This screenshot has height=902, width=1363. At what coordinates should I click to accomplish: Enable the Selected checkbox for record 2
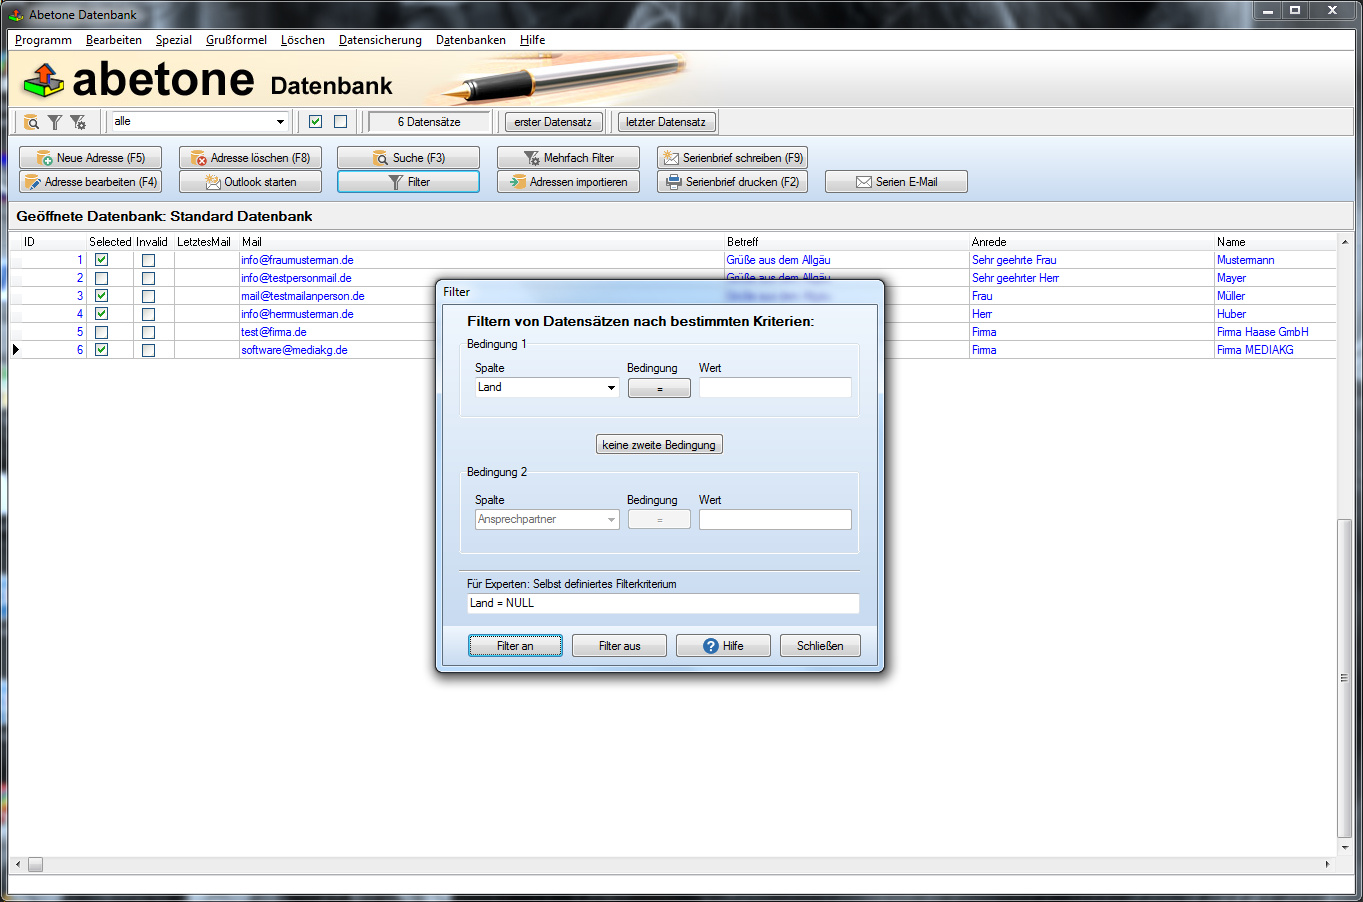[x=100, y=278]
